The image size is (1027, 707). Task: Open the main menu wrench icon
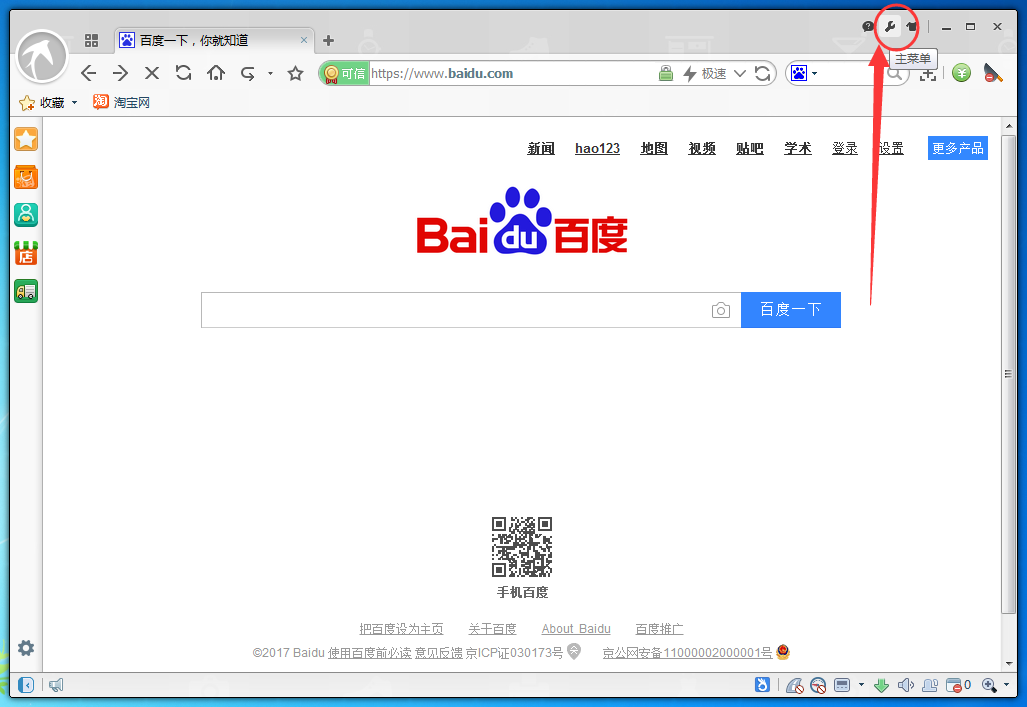890,26
